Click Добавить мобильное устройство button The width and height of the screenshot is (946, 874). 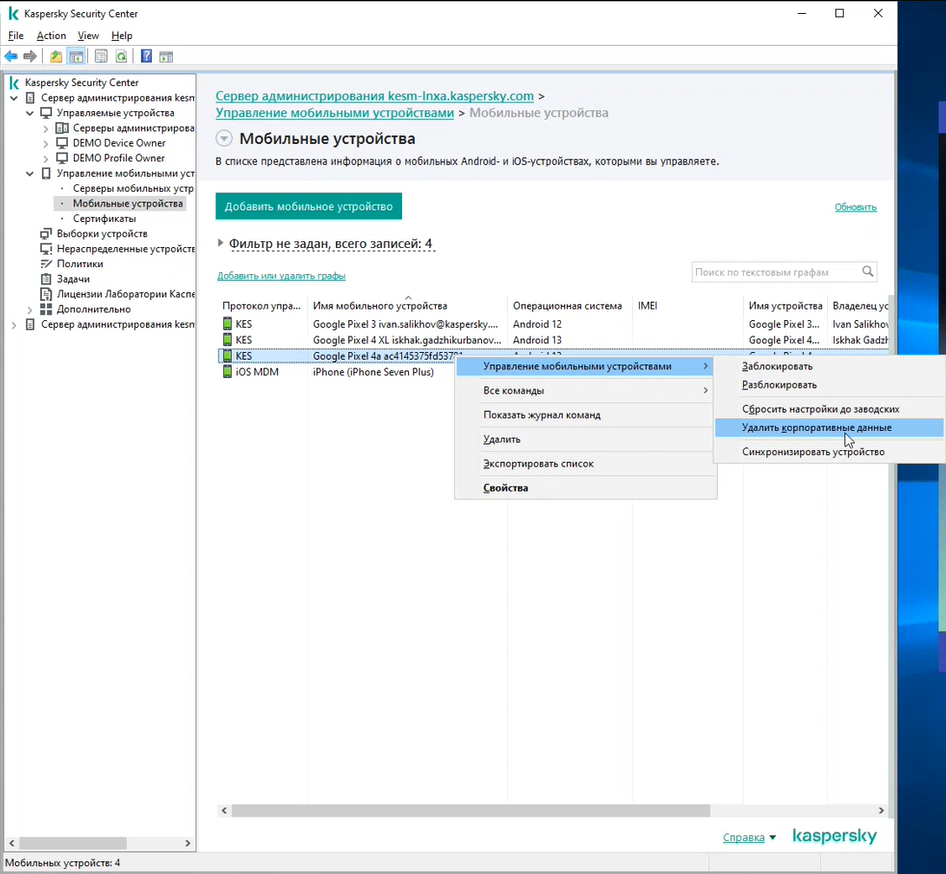(308, 206)
